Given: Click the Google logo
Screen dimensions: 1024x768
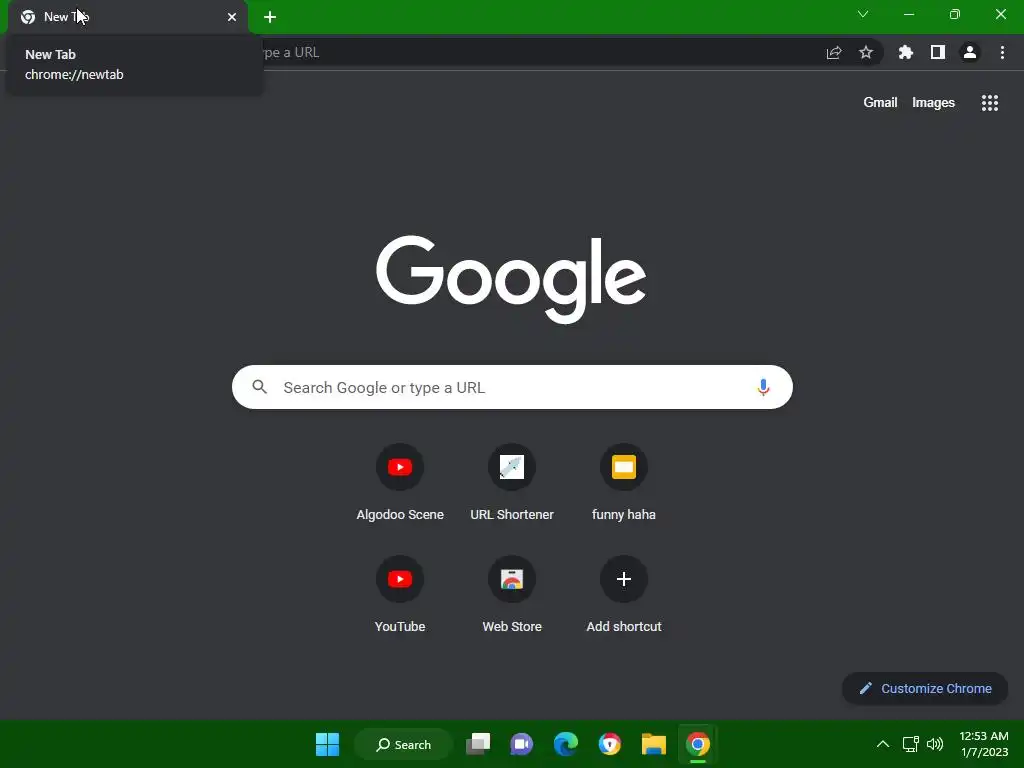Looking at the screenshot, I should (511, 279).
